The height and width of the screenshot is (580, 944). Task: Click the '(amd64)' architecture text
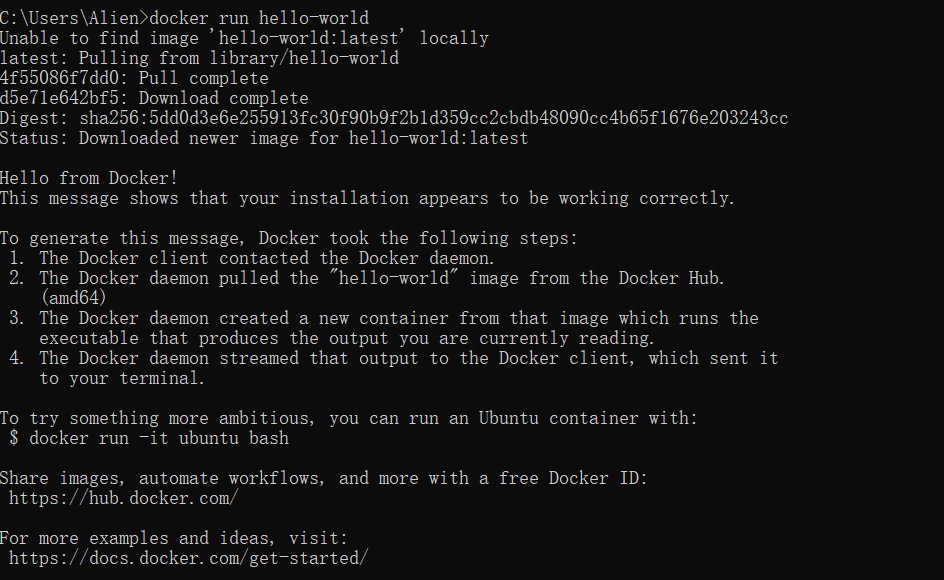[74, 298]
